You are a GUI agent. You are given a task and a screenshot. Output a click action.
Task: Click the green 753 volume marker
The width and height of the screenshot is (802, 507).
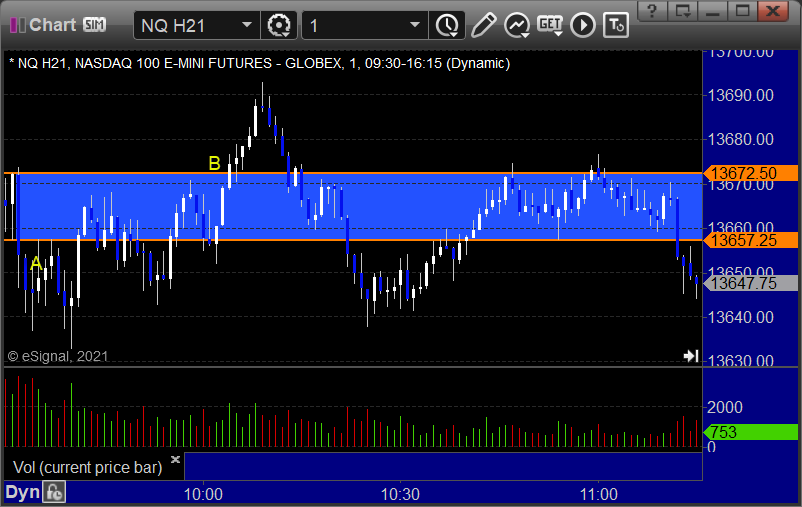751,432
